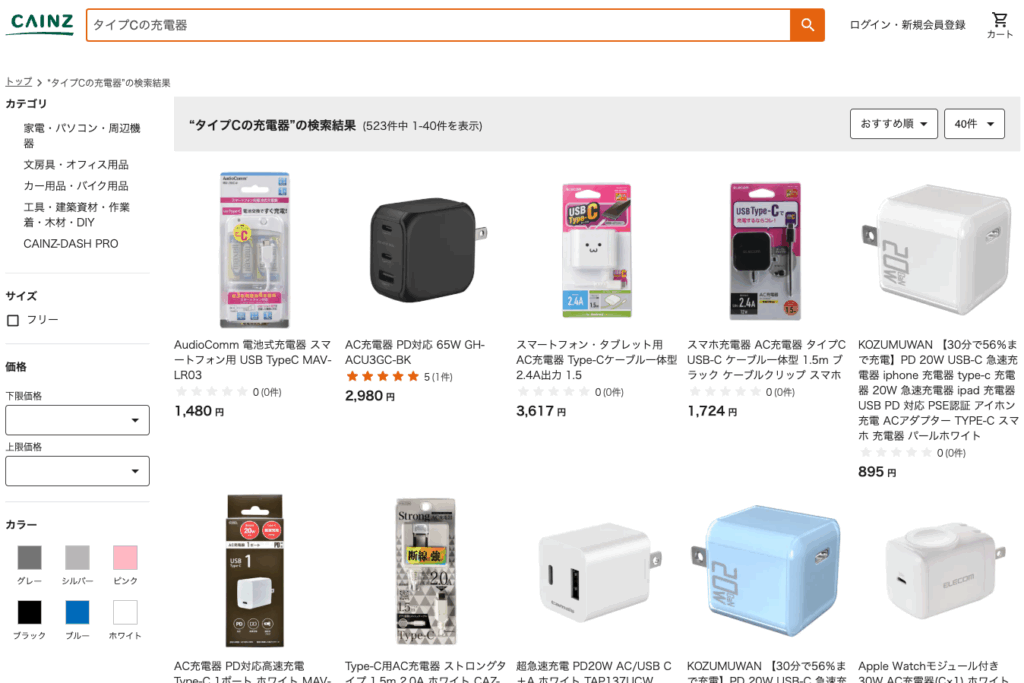Change the 40件 items-per-page dropdown
Image resolution: width=1024 pixels, height=683 pixels.
coord(974,123)
